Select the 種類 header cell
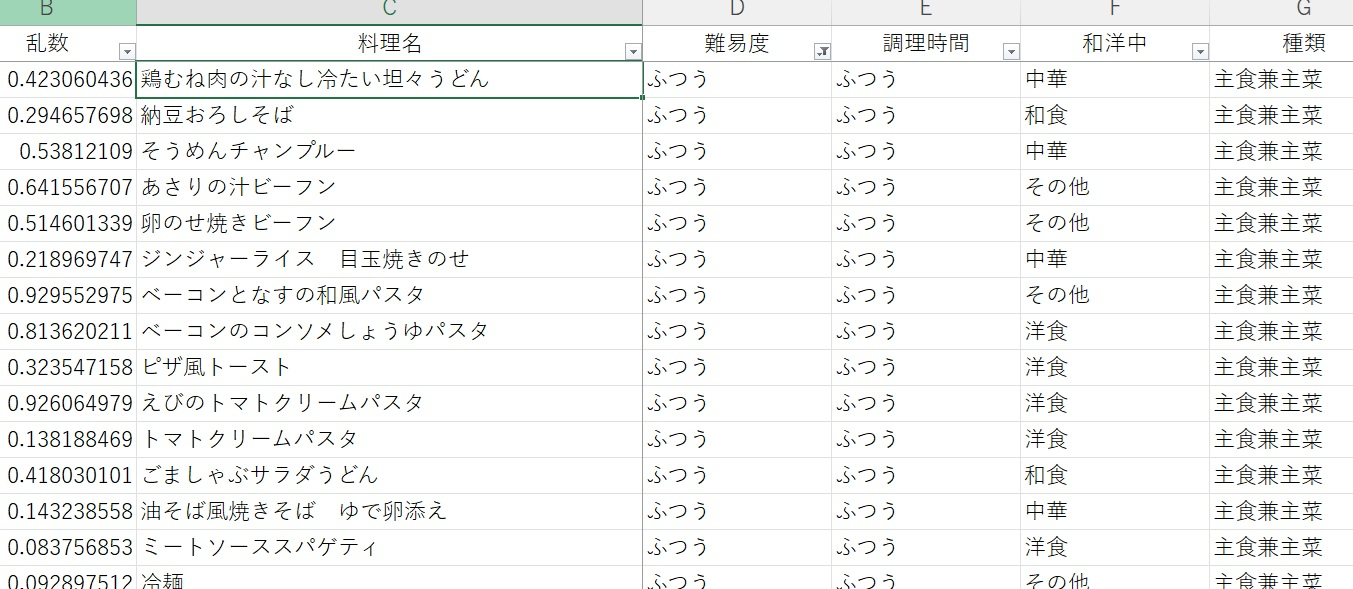1353x589 pixels. pos(1281,44)
